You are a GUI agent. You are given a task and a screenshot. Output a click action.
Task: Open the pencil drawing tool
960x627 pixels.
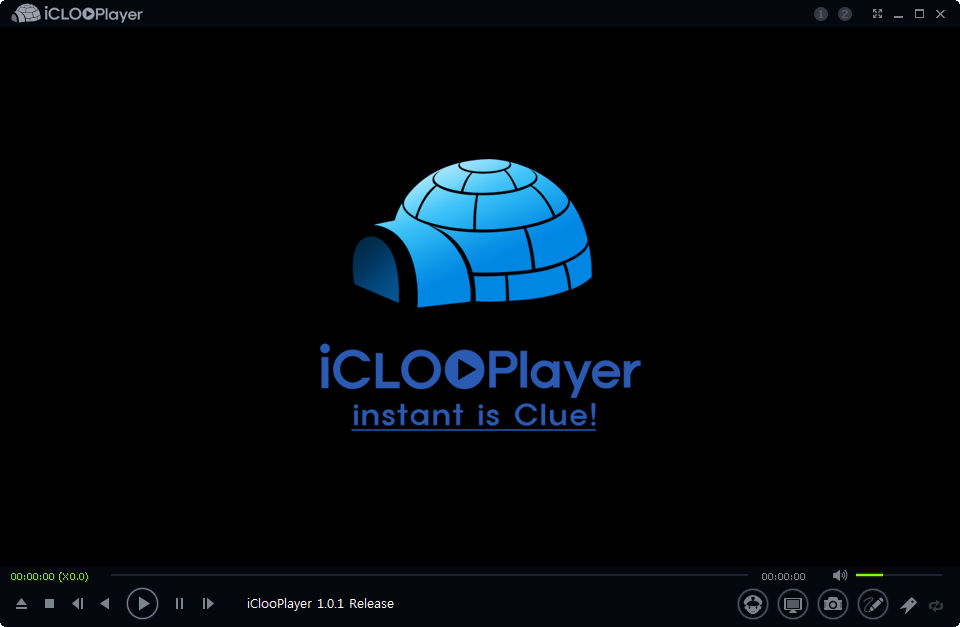click(873, 604)
